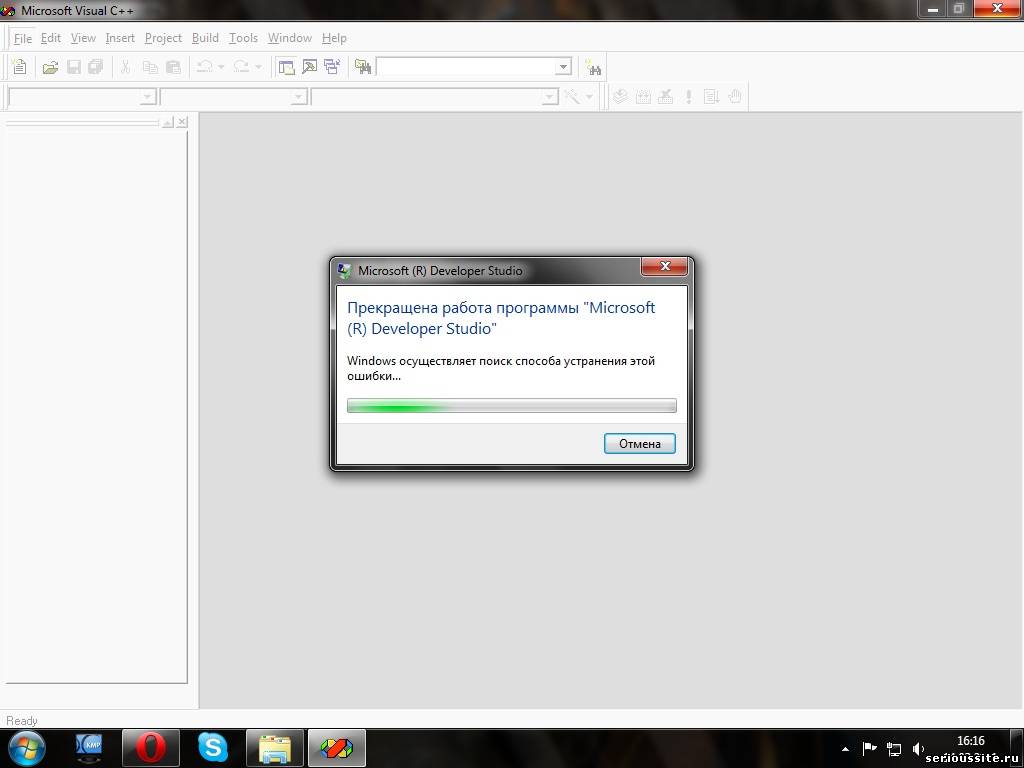The height and width of the screenshot is (768, 1024).
Task: Click the Redo arrow icon
Action: coord(242,67)
